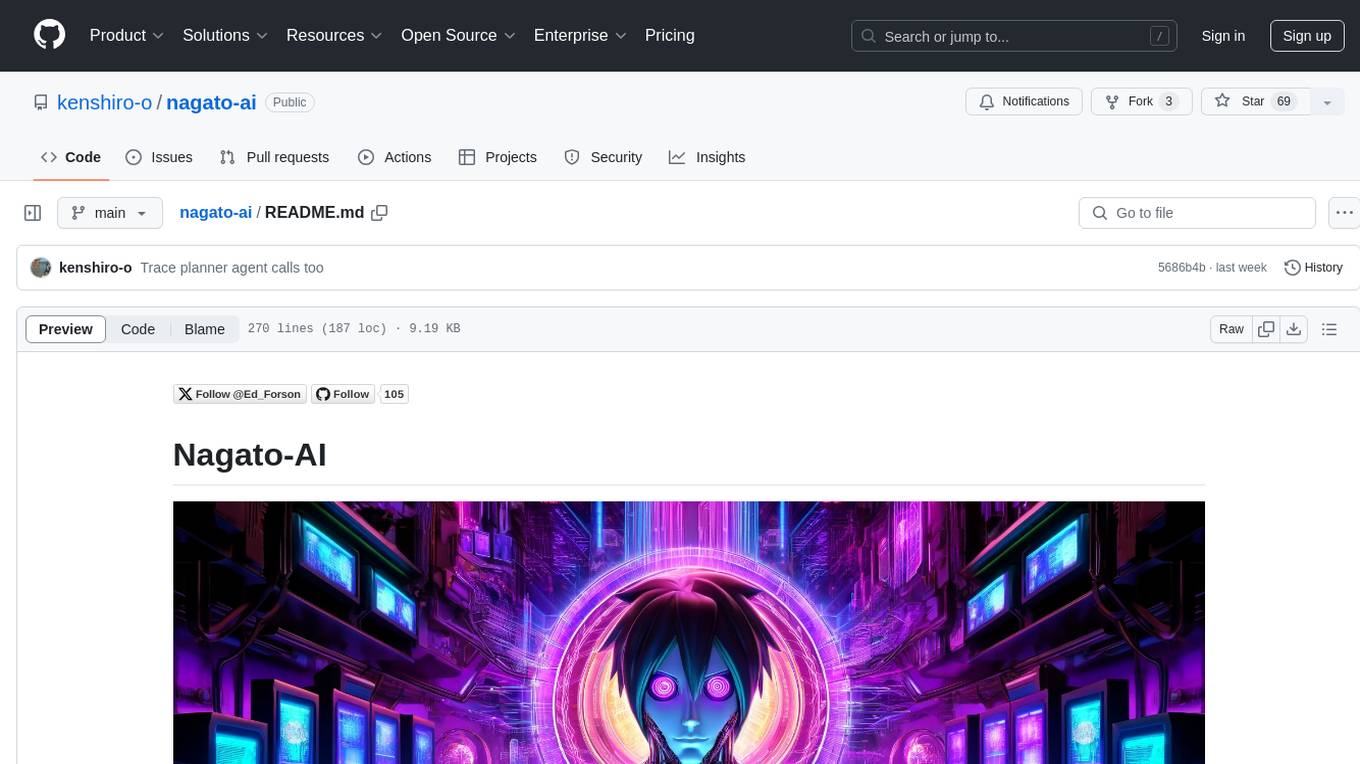Expand the Resources menu
Image resolution: width=1360 pixels, height=764 pixels.
(x=334, y=35)
